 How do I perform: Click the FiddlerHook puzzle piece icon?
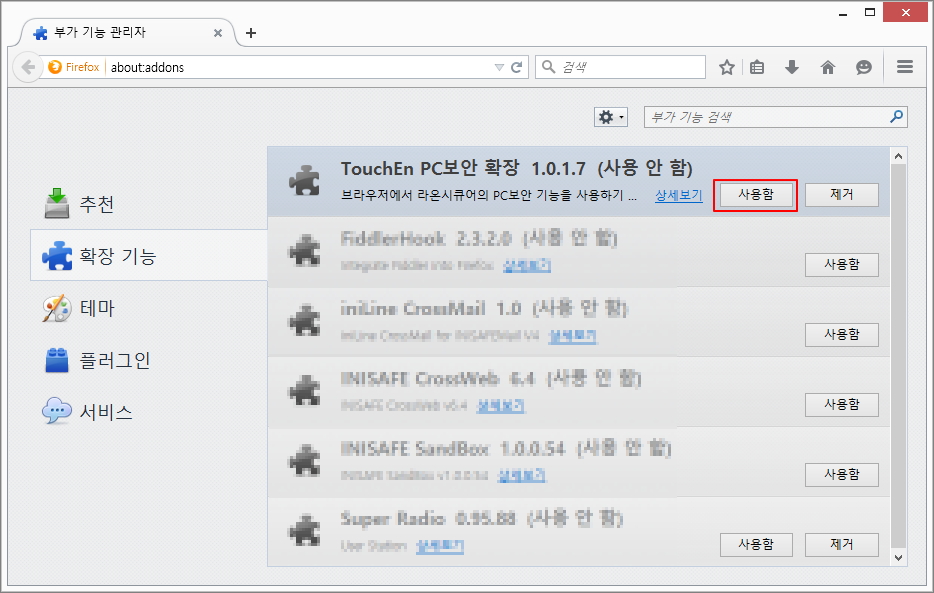304,251
